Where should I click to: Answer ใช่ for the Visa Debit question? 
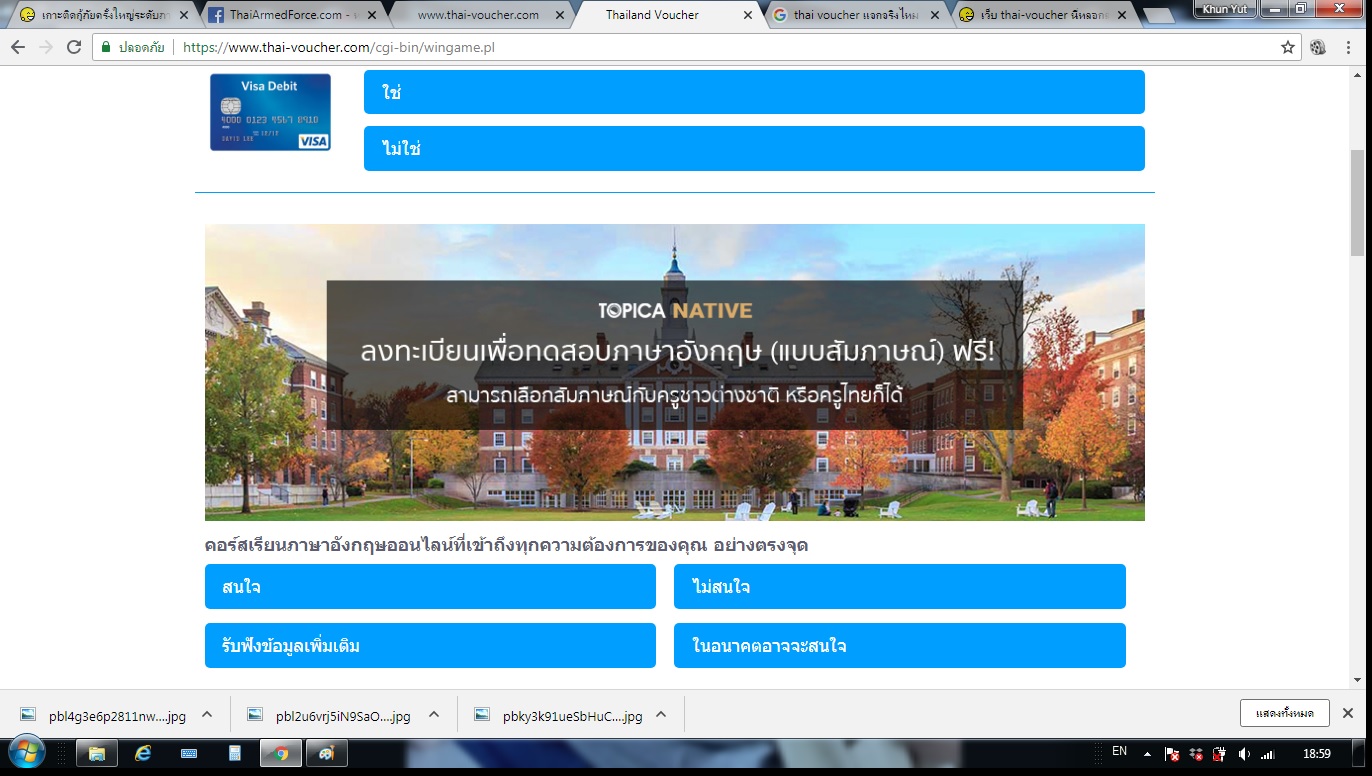pos(754,92)
